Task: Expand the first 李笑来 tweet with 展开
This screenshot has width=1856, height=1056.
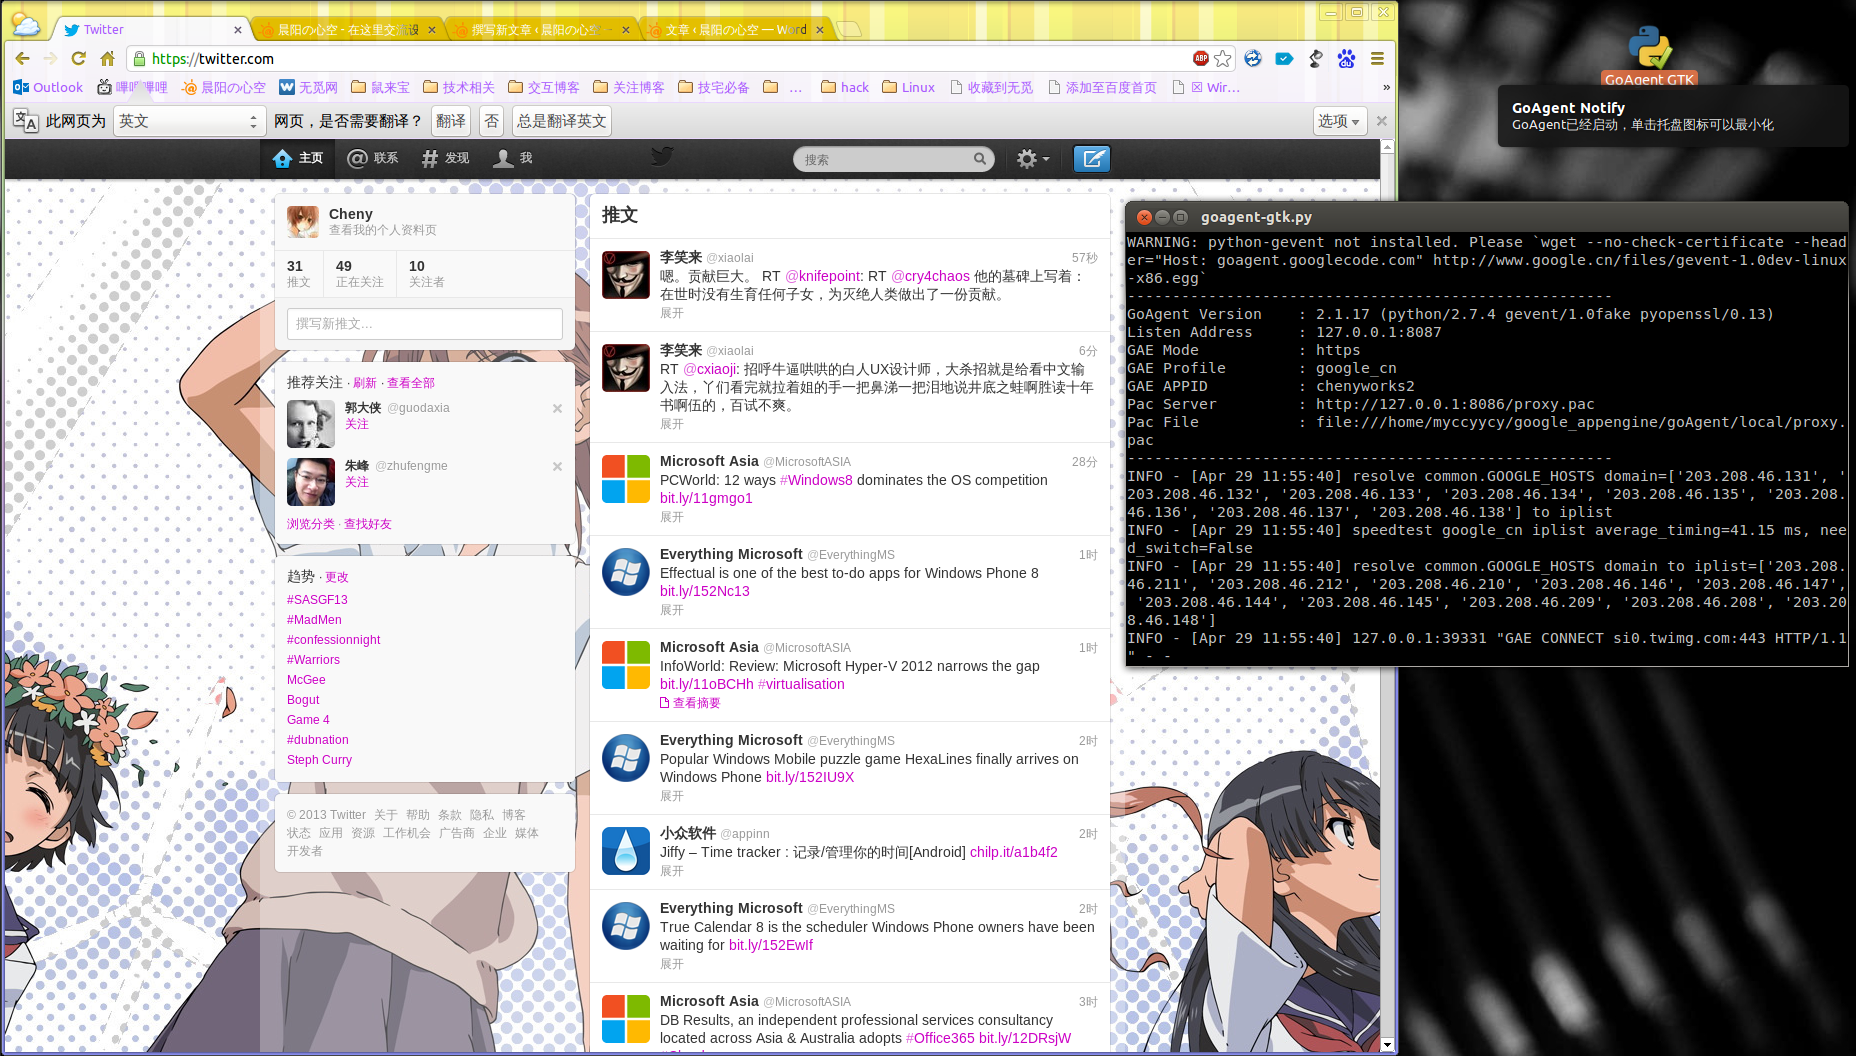Action: pyautogui.click(x=672, y=313)
